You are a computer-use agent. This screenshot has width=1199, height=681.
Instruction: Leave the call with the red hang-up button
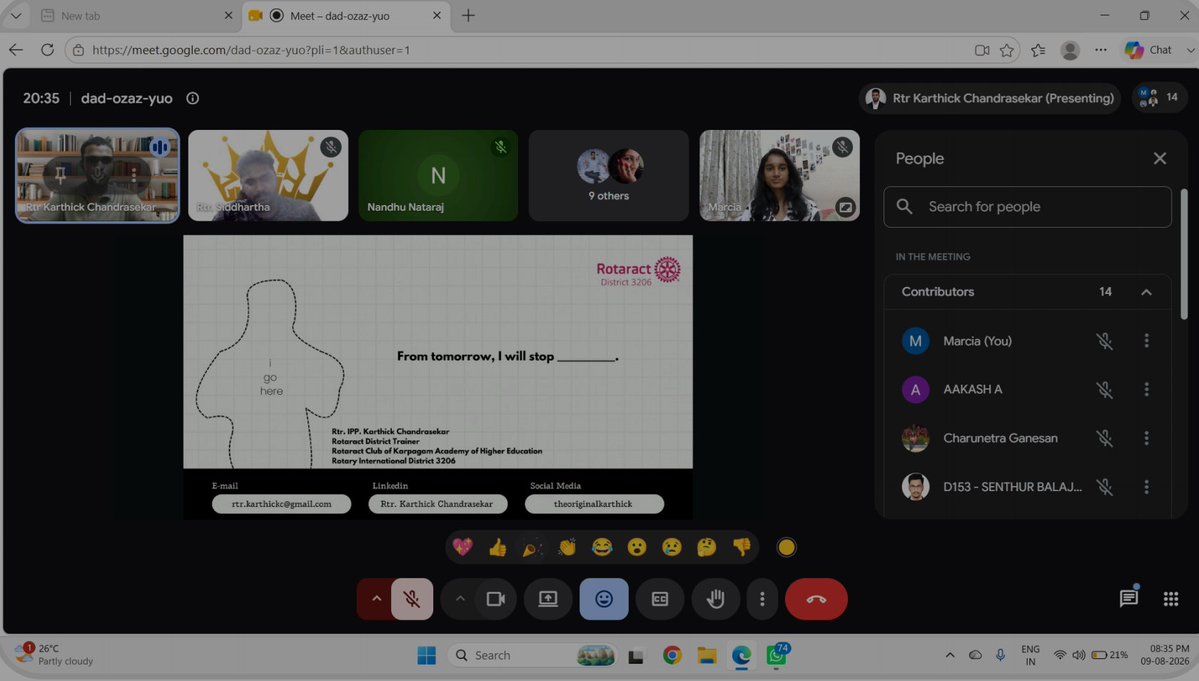pyautogui.click(x=816, y=599)
